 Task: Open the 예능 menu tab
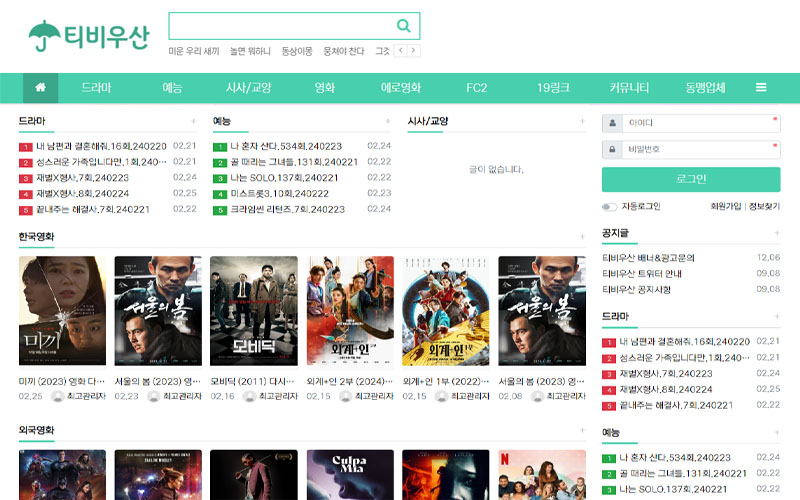[172, 87]
